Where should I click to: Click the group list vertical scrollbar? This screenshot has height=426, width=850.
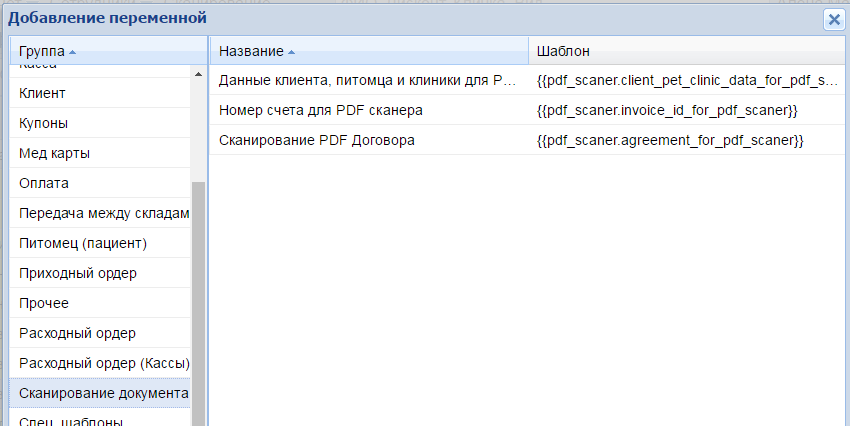198,300
